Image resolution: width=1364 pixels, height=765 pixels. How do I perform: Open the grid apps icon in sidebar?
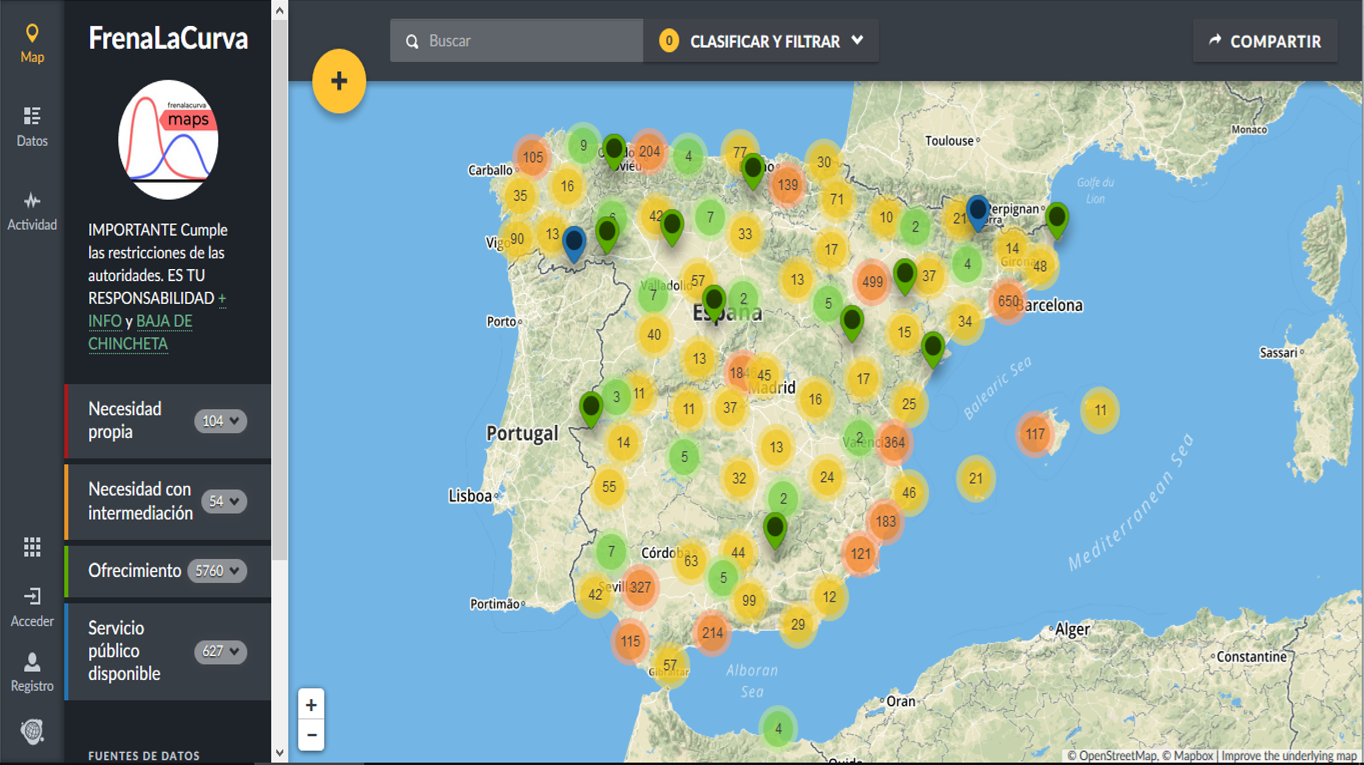coord(32,547)
